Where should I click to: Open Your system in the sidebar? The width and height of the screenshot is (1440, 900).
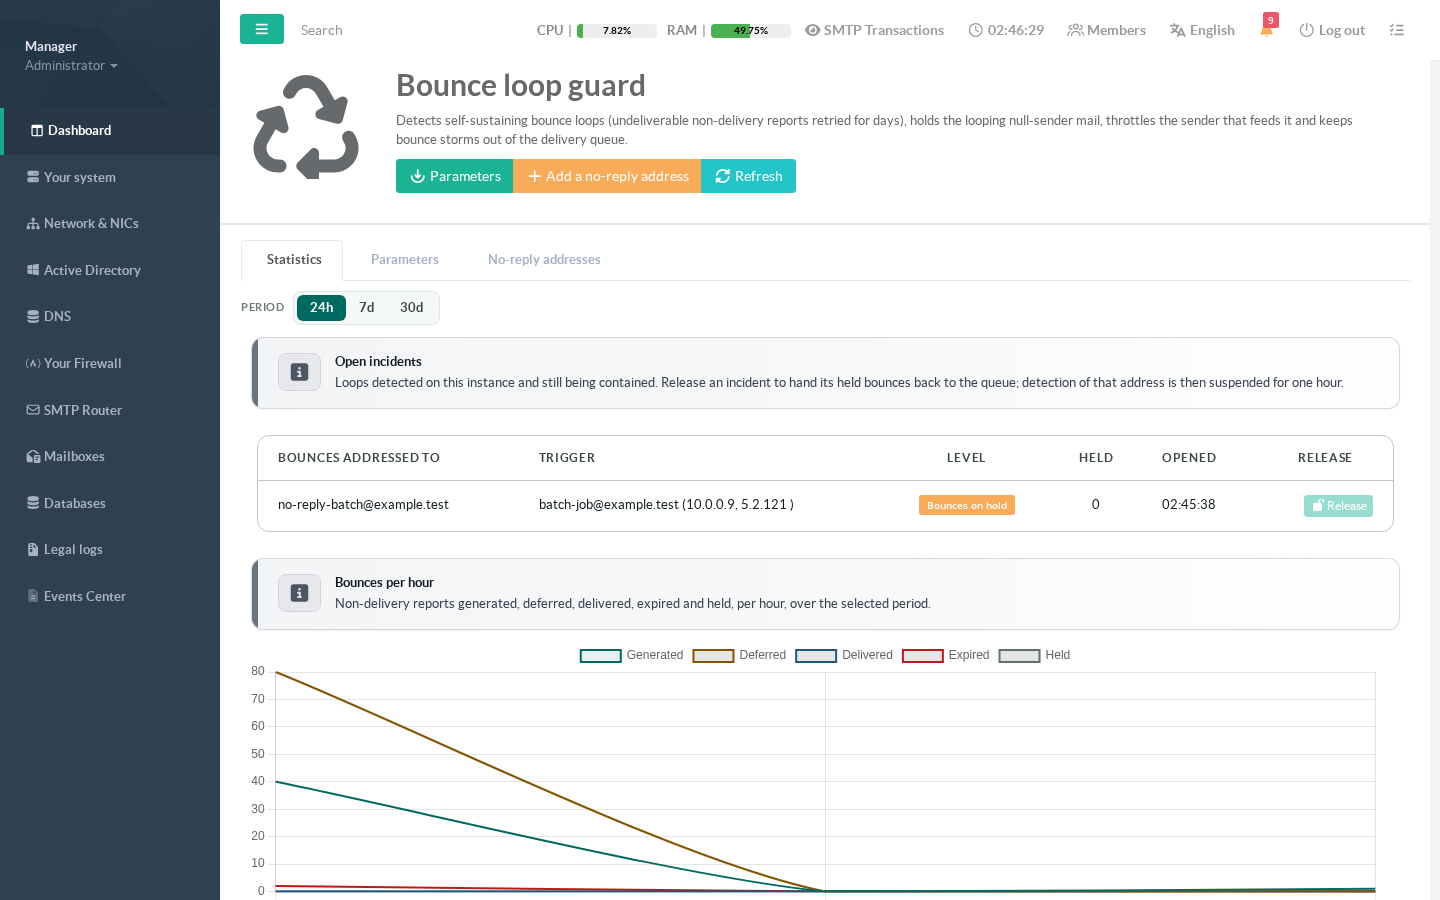(x=110, y=177)
